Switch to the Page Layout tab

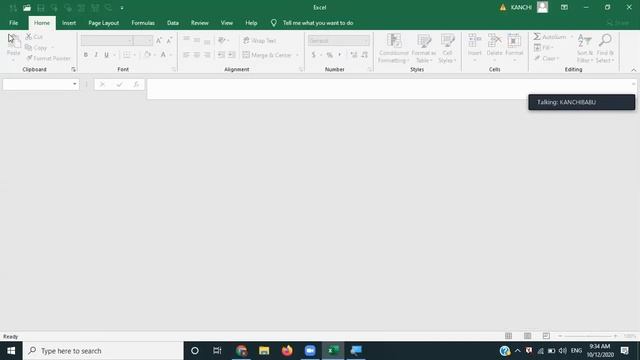pyautogui.click(x=104, y=23)
